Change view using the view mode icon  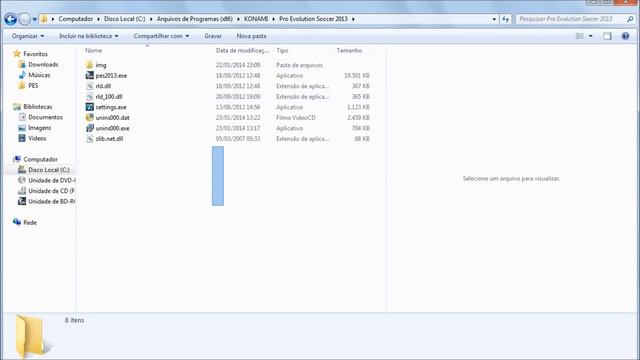point(580,36)
